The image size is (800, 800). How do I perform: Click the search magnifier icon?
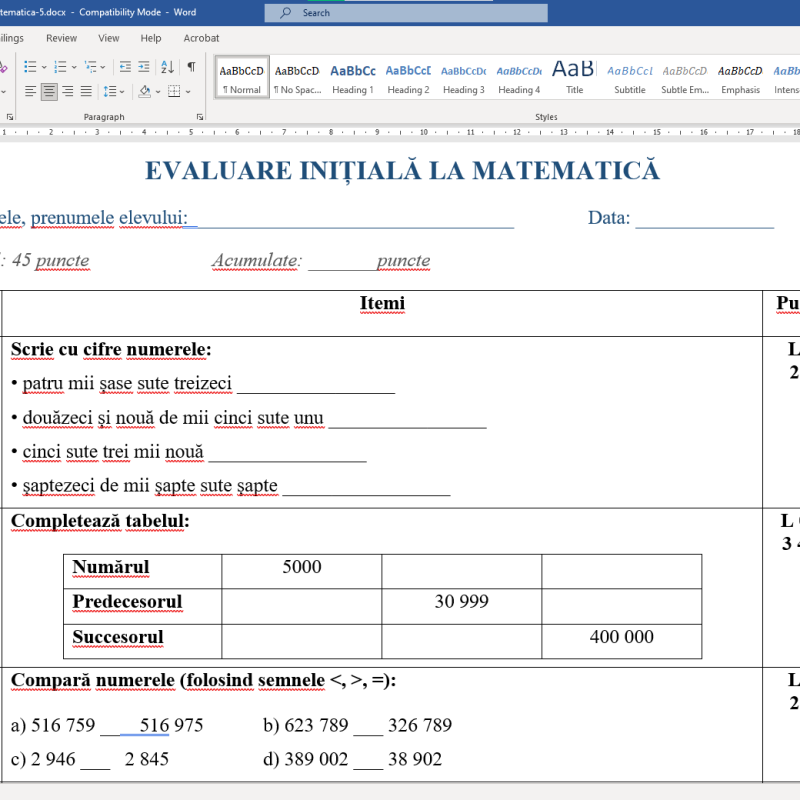(x=285, y=13)
